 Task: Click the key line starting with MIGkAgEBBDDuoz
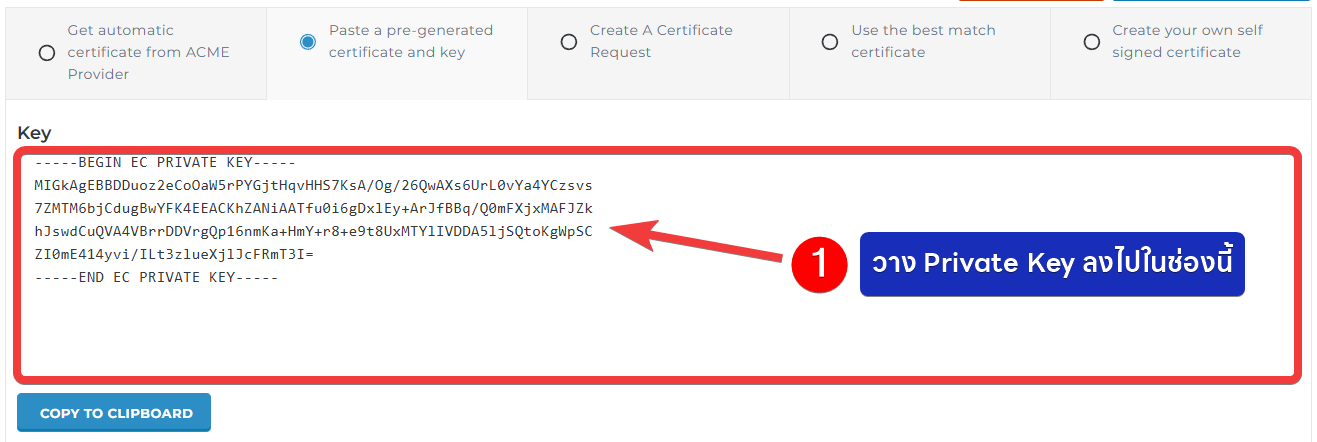pyautogui.click(x=312, y=186)
